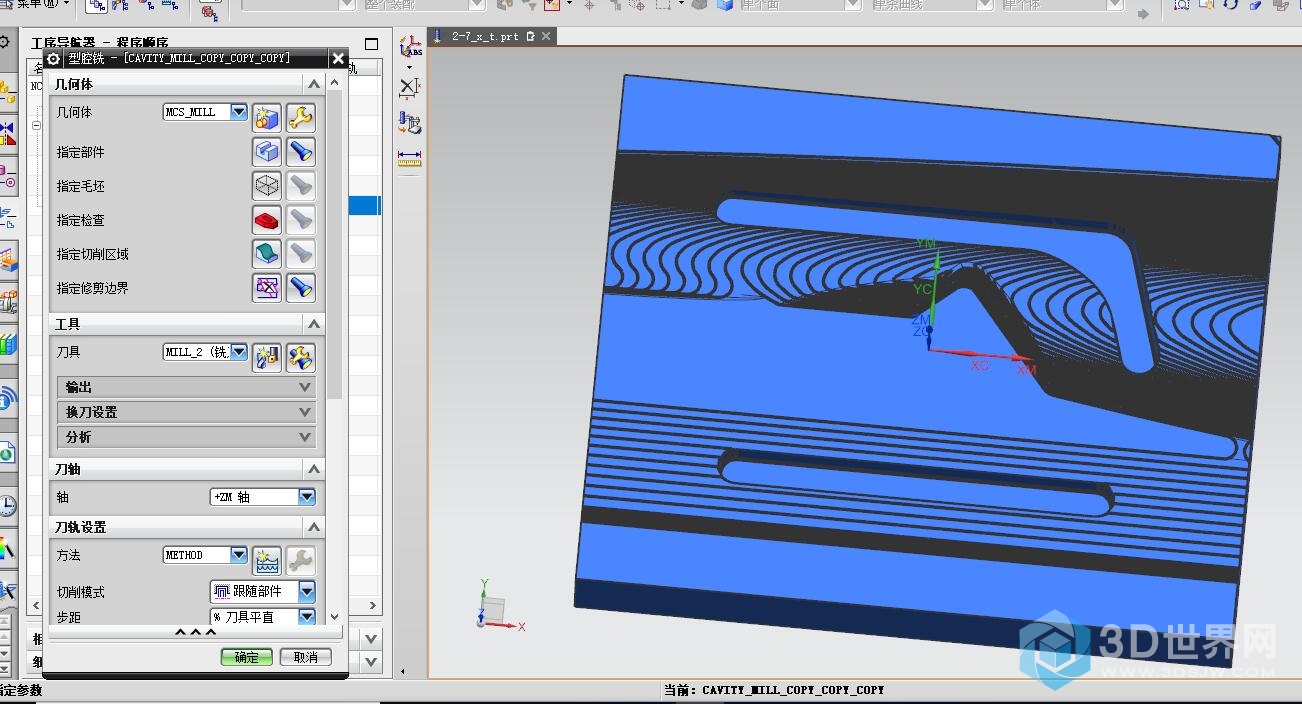Open the web browser sidebar icon
This screenshot has width=1302, height=704.
click(x=7, y=454)
